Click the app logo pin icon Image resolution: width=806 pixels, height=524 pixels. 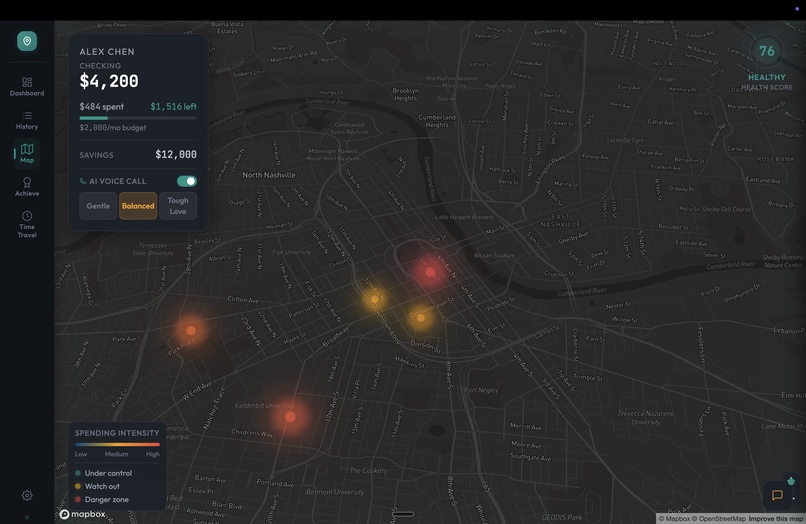[x=27, y=41]
